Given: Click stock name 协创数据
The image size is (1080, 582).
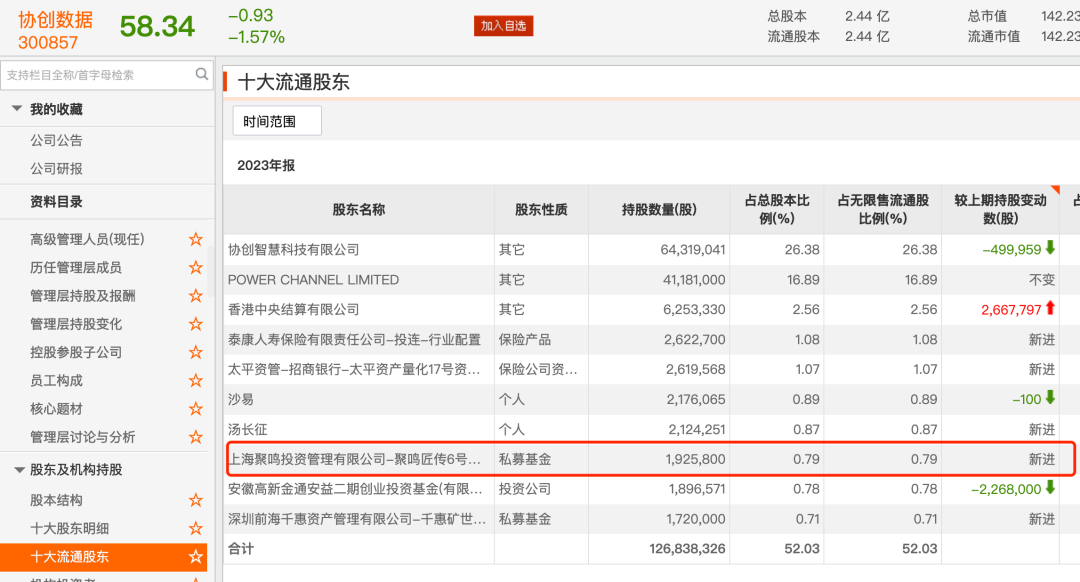Looking at the screenshot, I should point(56,19).
